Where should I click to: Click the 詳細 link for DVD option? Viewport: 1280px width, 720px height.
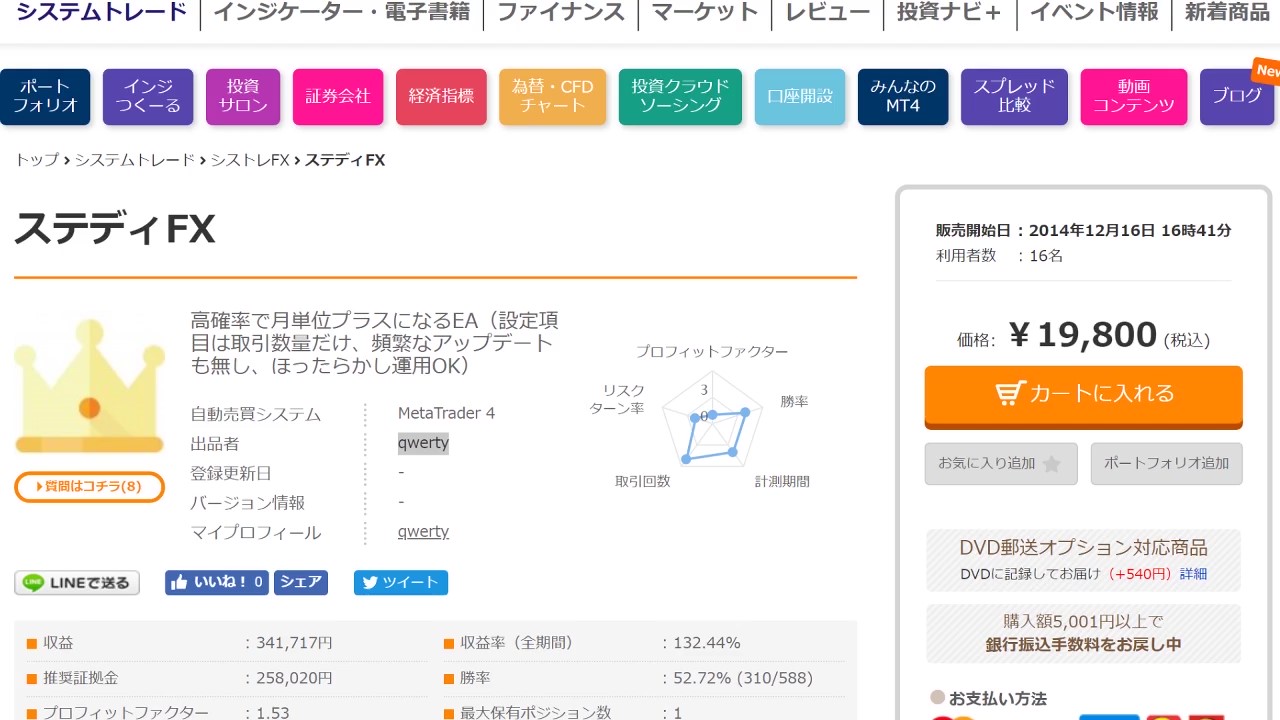[1193, 574]
